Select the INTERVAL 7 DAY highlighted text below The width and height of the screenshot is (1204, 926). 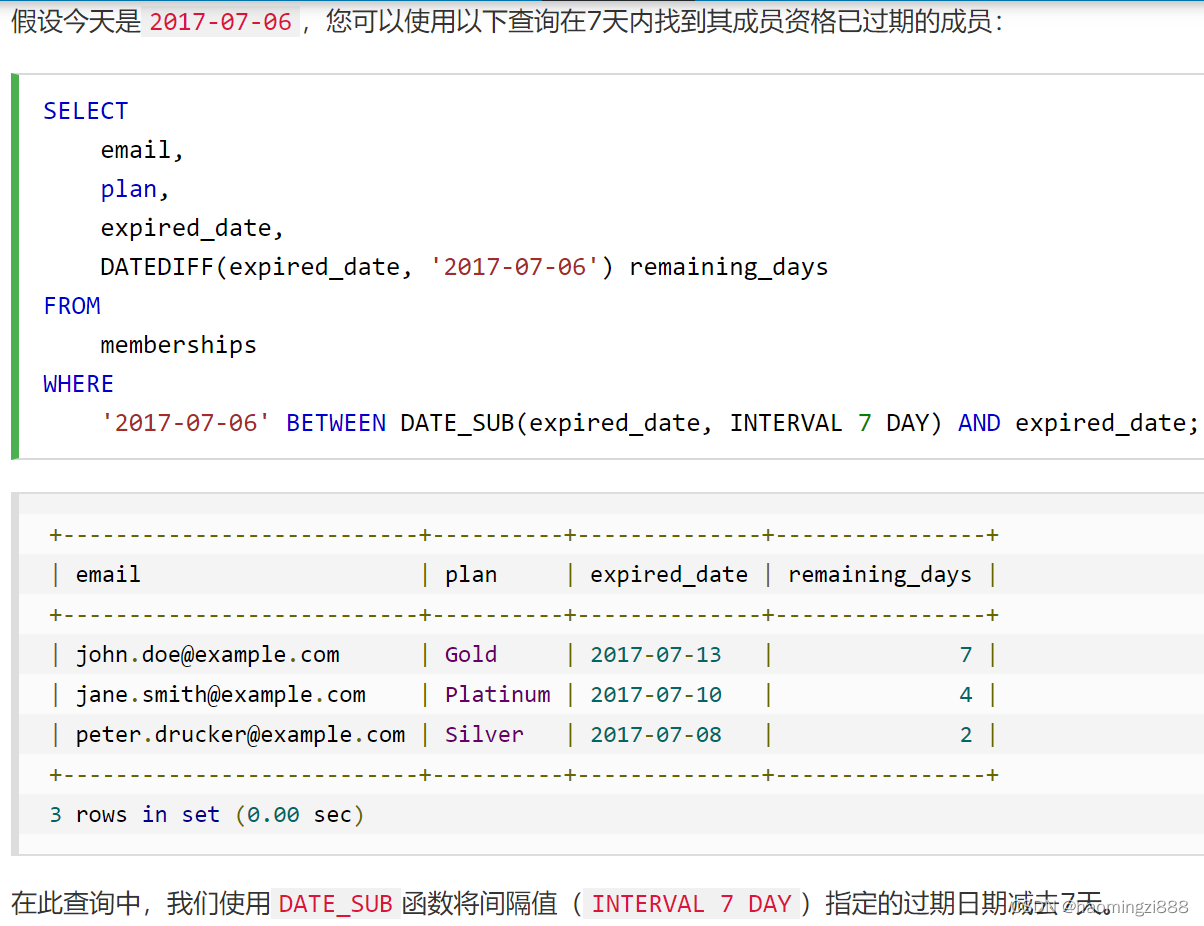click(x=692, y=903)
